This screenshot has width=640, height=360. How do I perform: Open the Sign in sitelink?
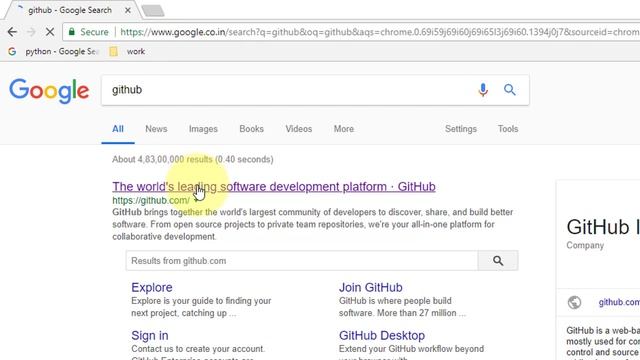[150, 336]
